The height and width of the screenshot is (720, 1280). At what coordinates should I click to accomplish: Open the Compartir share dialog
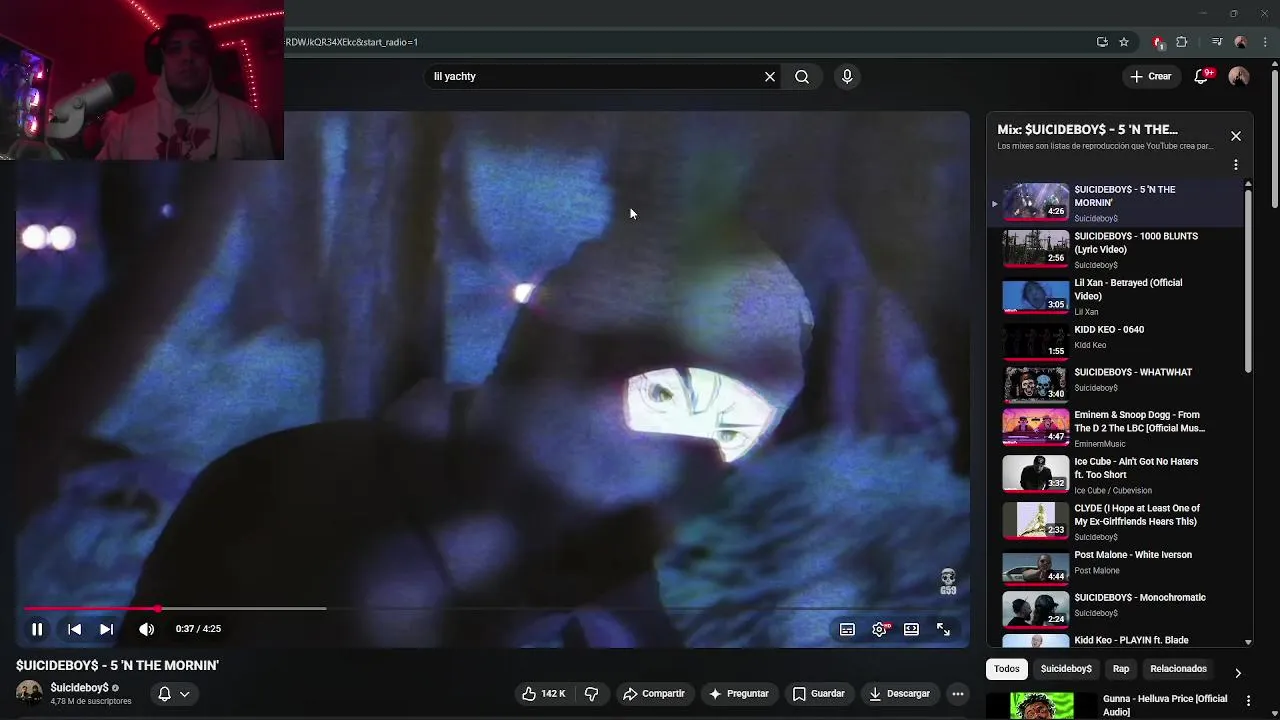[x=654, y=694]
